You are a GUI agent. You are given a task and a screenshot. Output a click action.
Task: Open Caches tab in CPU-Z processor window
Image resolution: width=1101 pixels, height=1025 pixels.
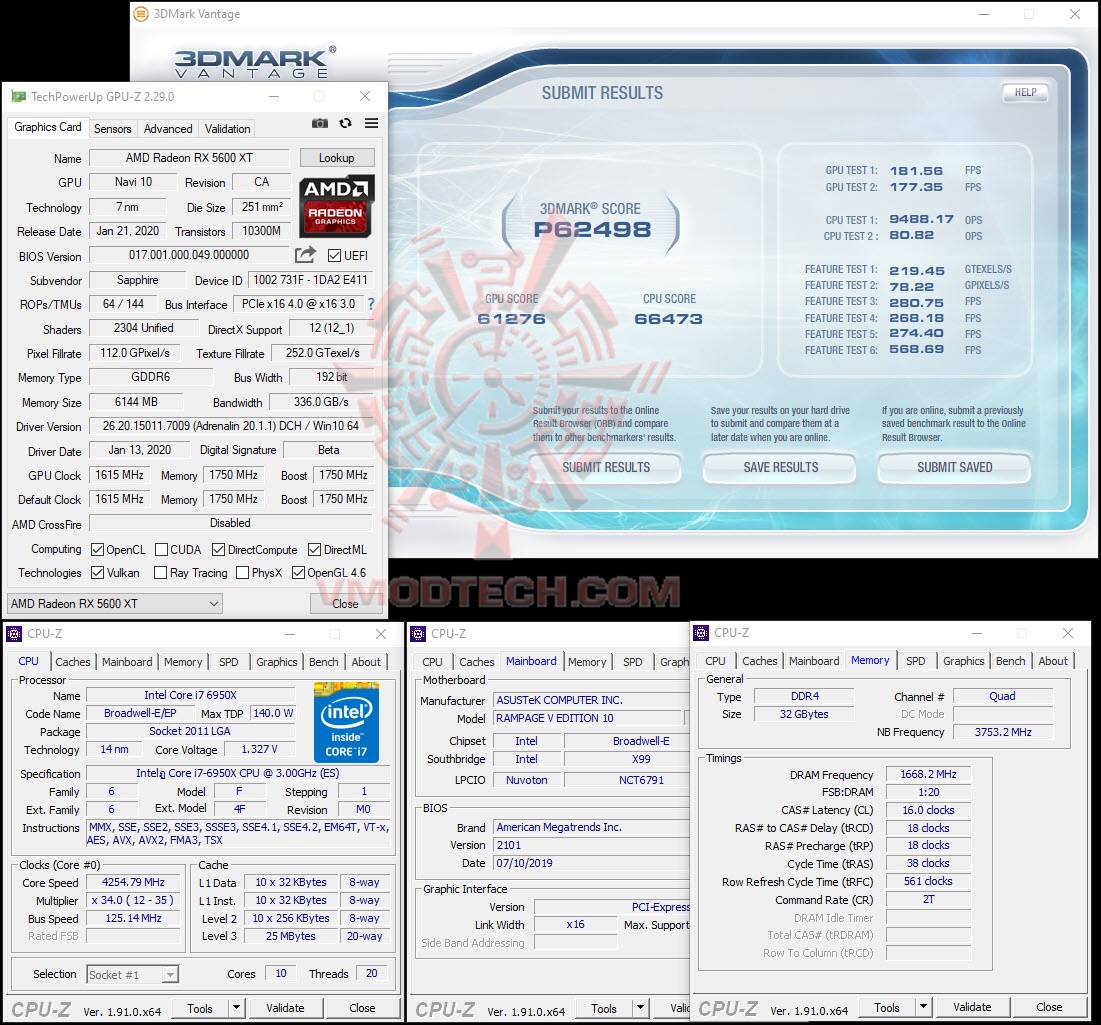pos(73,662)
